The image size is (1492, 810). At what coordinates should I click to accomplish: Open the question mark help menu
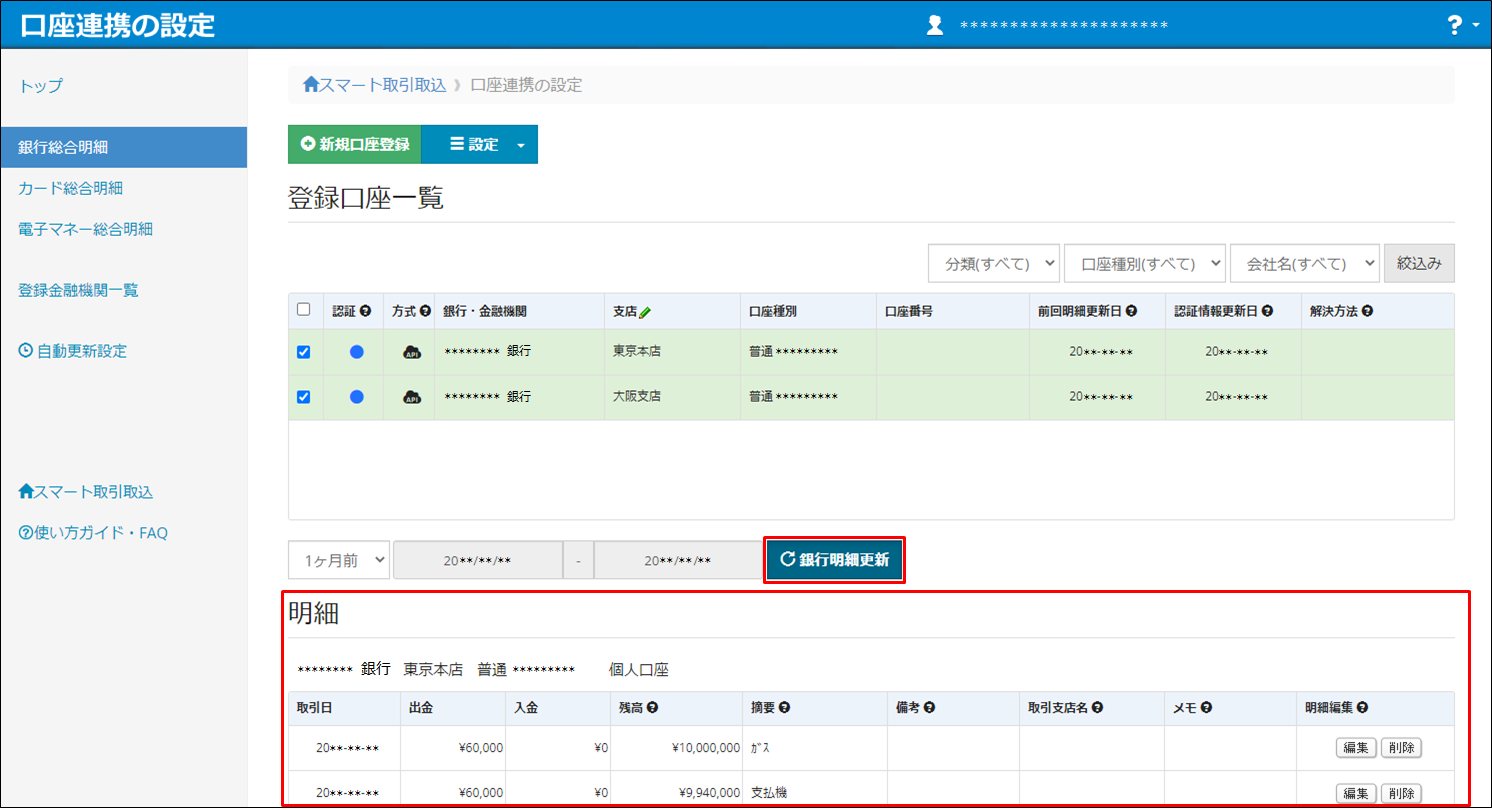click(x=1462, y=26)
